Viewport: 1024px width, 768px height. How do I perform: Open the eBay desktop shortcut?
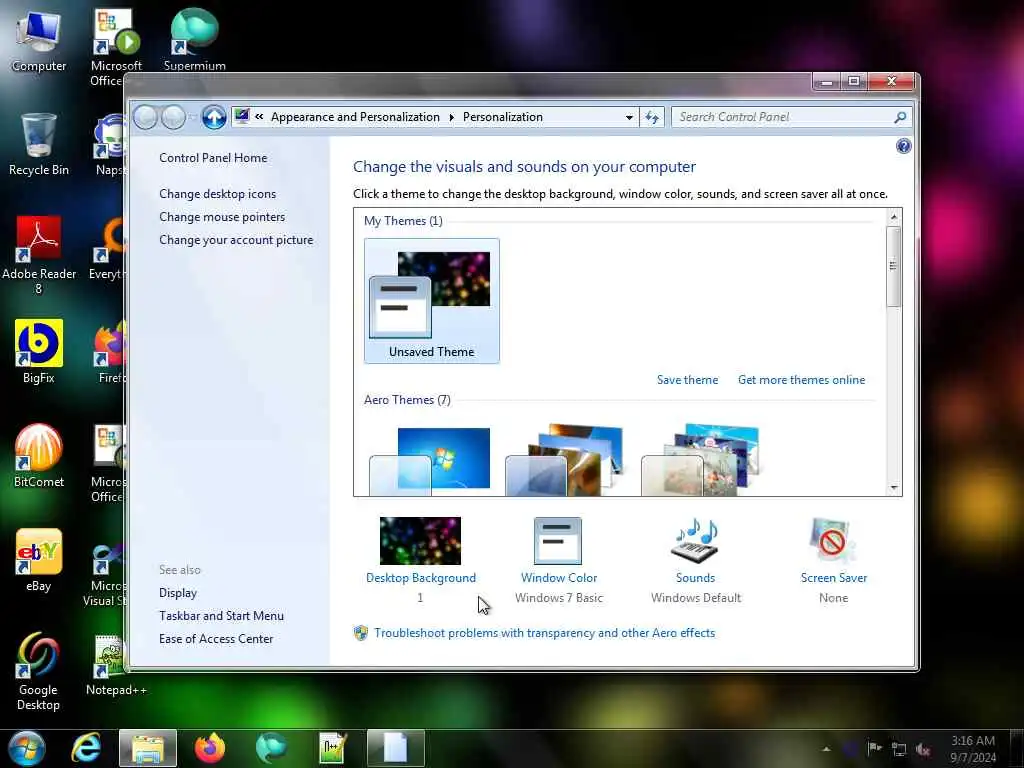[x=39, y=560]
